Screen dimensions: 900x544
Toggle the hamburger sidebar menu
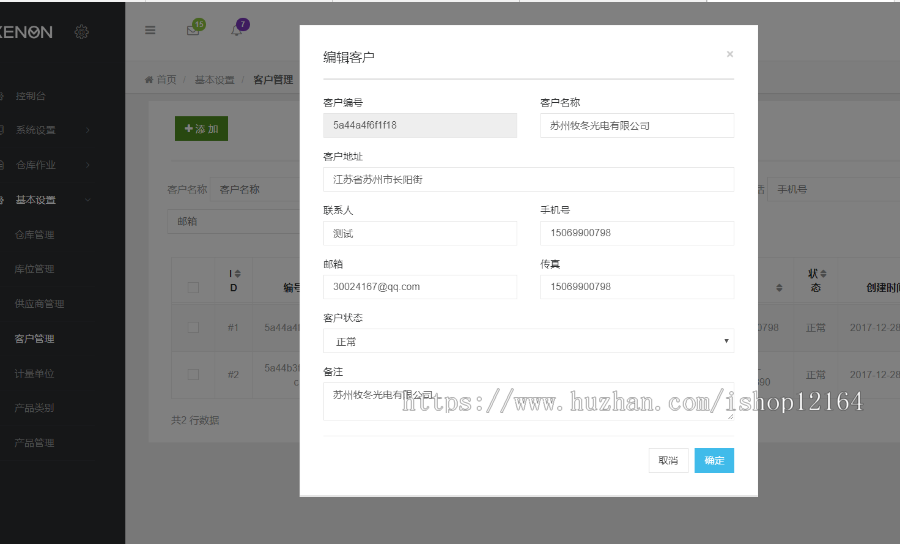pyautogui.click(x=150, y=30)
